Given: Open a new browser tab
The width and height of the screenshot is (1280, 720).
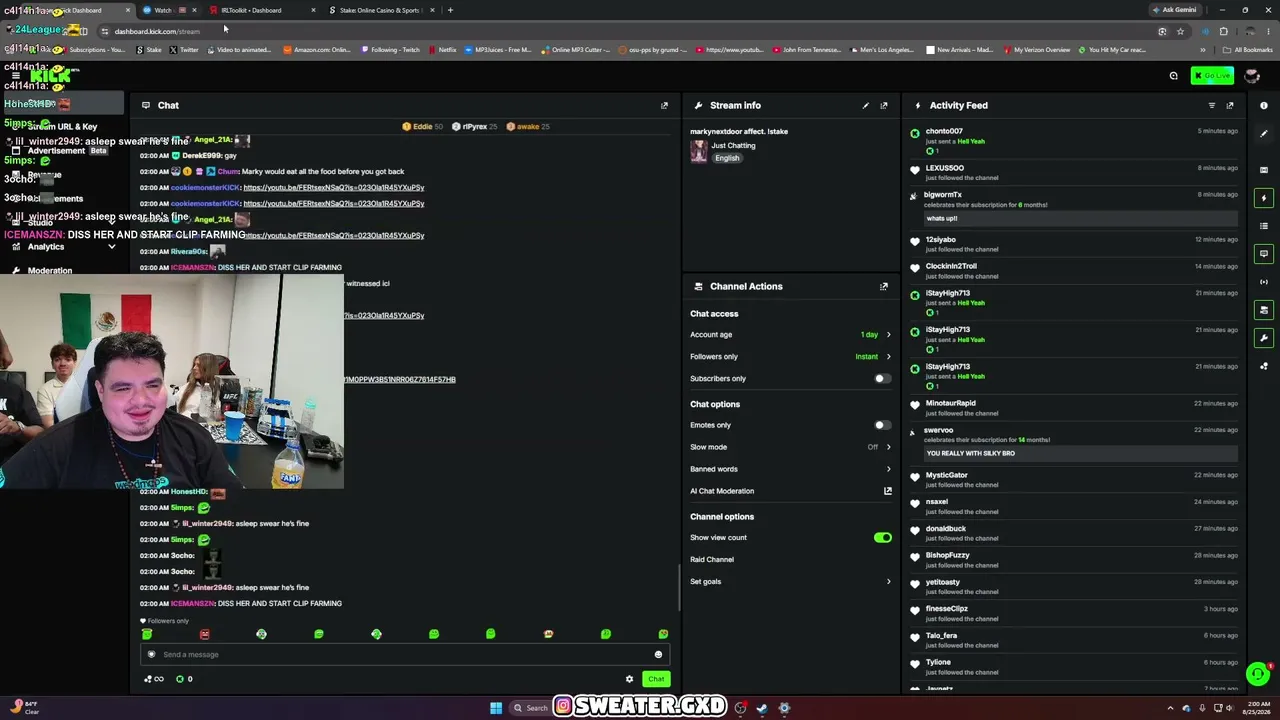Looking at the screenshot, I should point(450,10).
